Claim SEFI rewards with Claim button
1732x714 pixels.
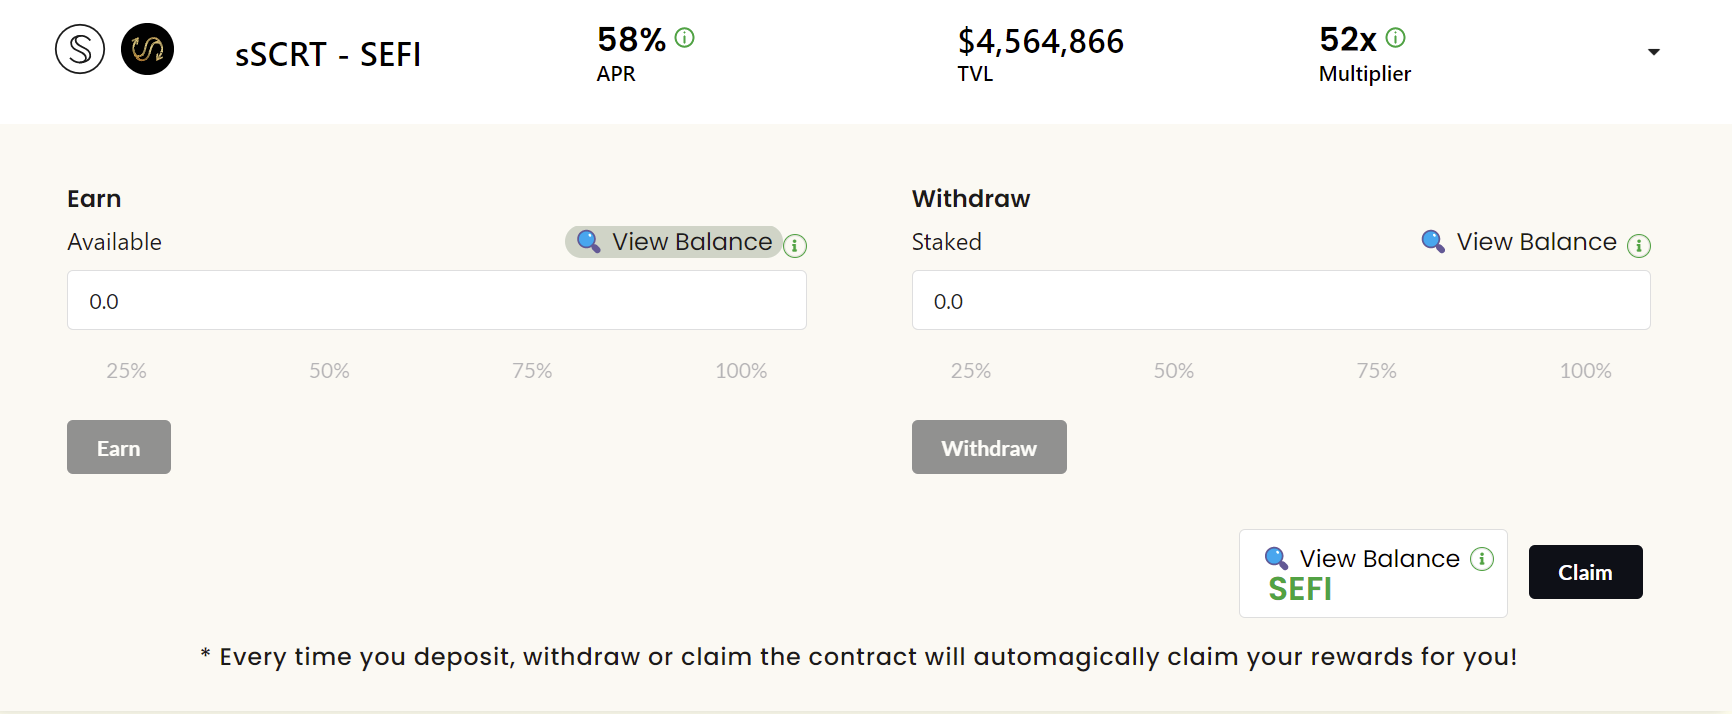pos(1585,572)
